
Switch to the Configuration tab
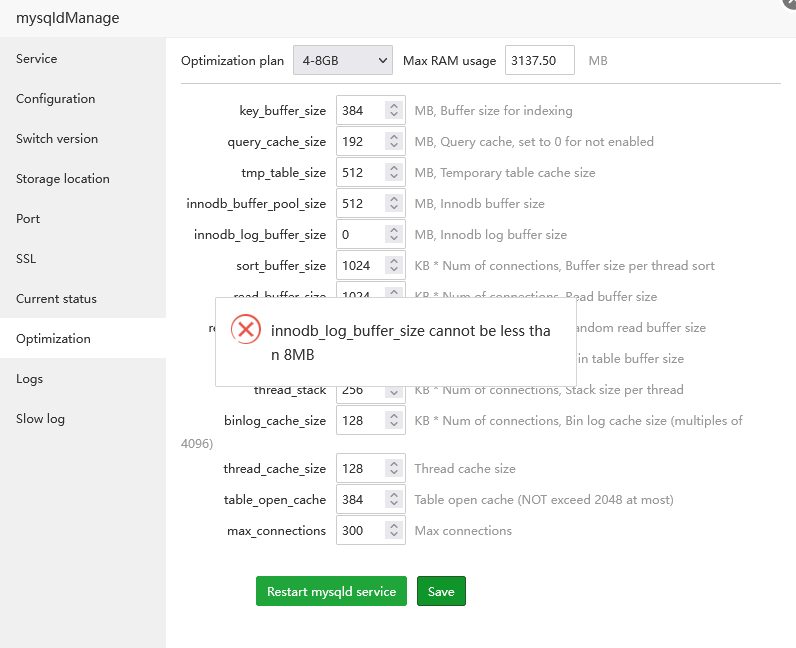[x=56, y=99]
